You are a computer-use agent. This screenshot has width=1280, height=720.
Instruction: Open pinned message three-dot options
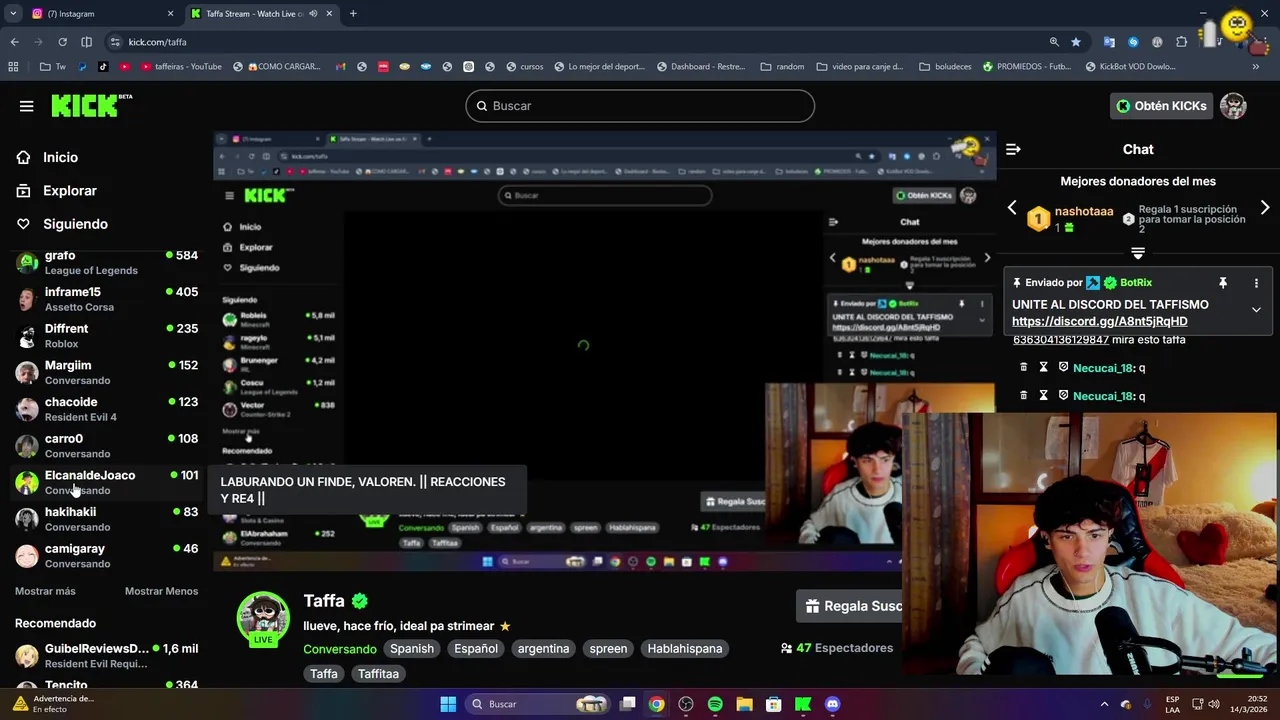click(x=1256, y=283)
